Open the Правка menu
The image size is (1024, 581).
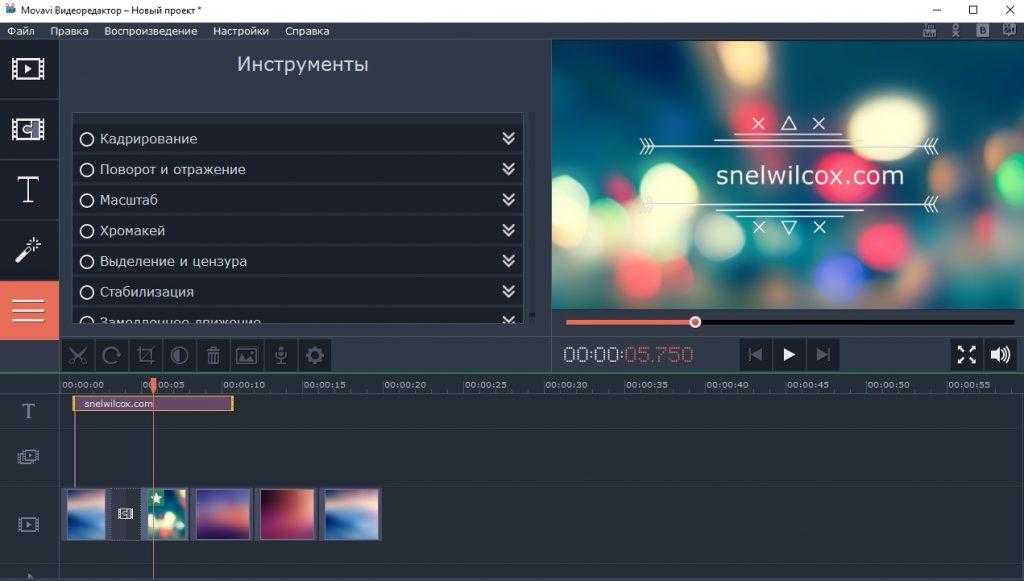tap(69, 31)
